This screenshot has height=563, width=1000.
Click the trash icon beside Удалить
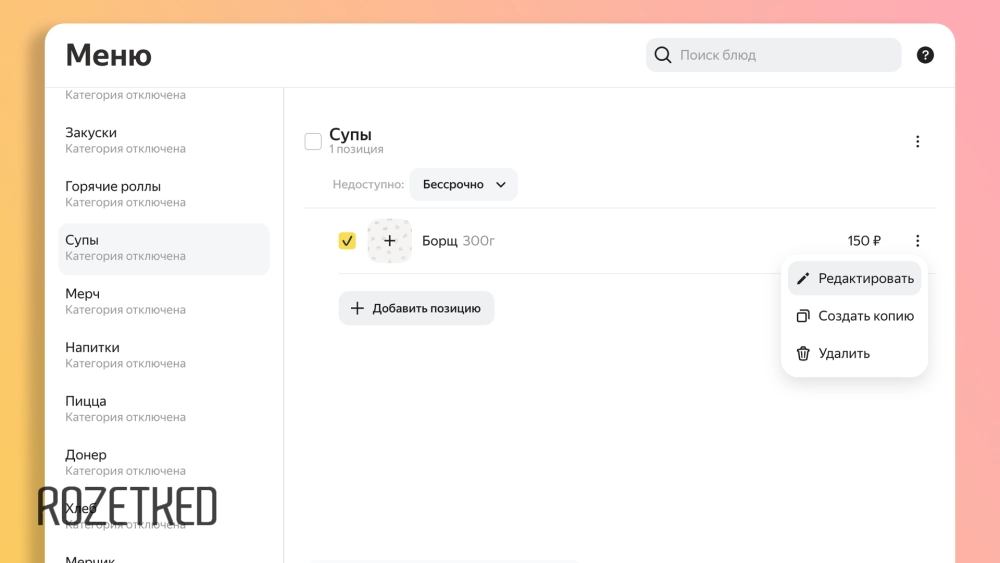coord(803,354)
